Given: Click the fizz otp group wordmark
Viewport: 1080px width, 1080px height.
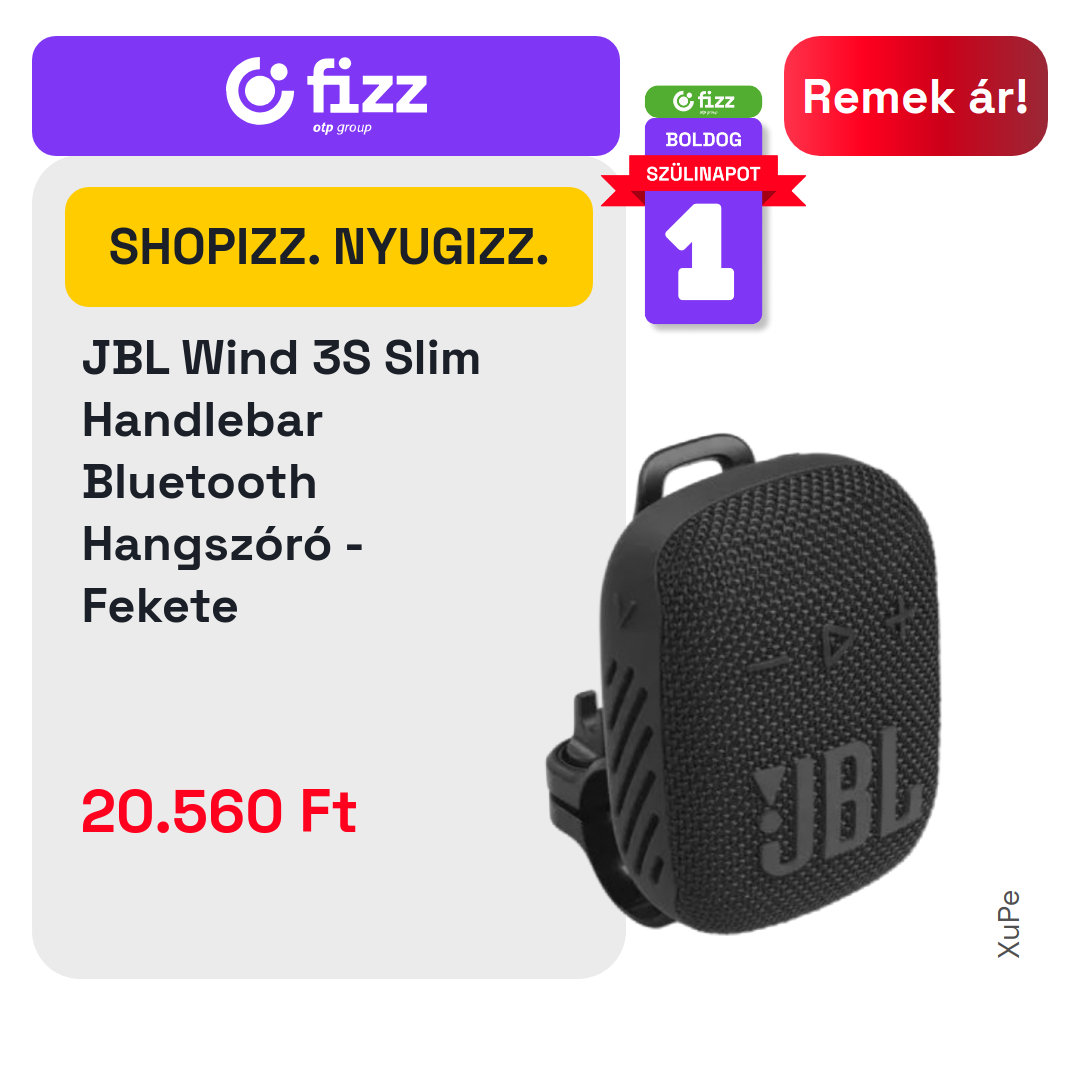Looking at the screenshot, I should [x=367, y=94].
